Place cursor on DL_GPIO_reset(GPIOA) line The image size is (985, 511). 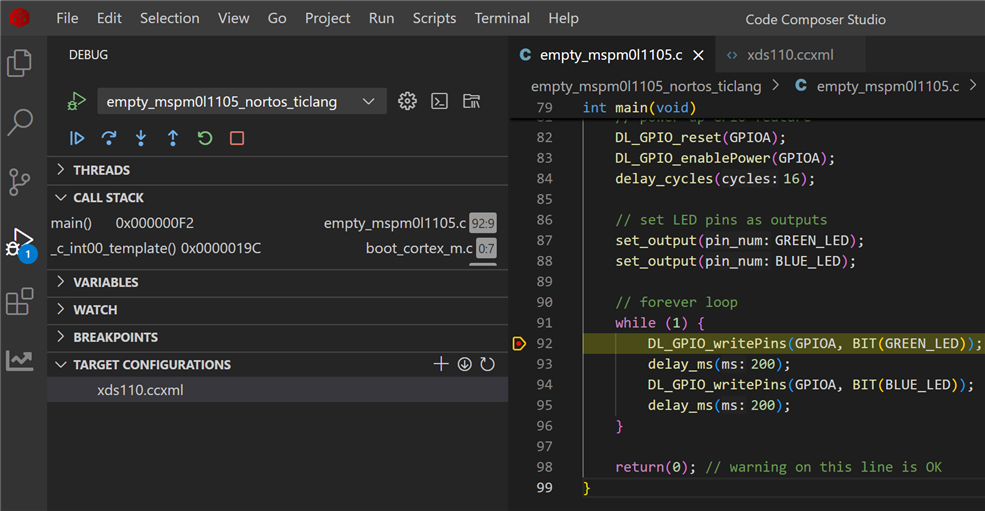pyautogui.click(x=700, y=137)
